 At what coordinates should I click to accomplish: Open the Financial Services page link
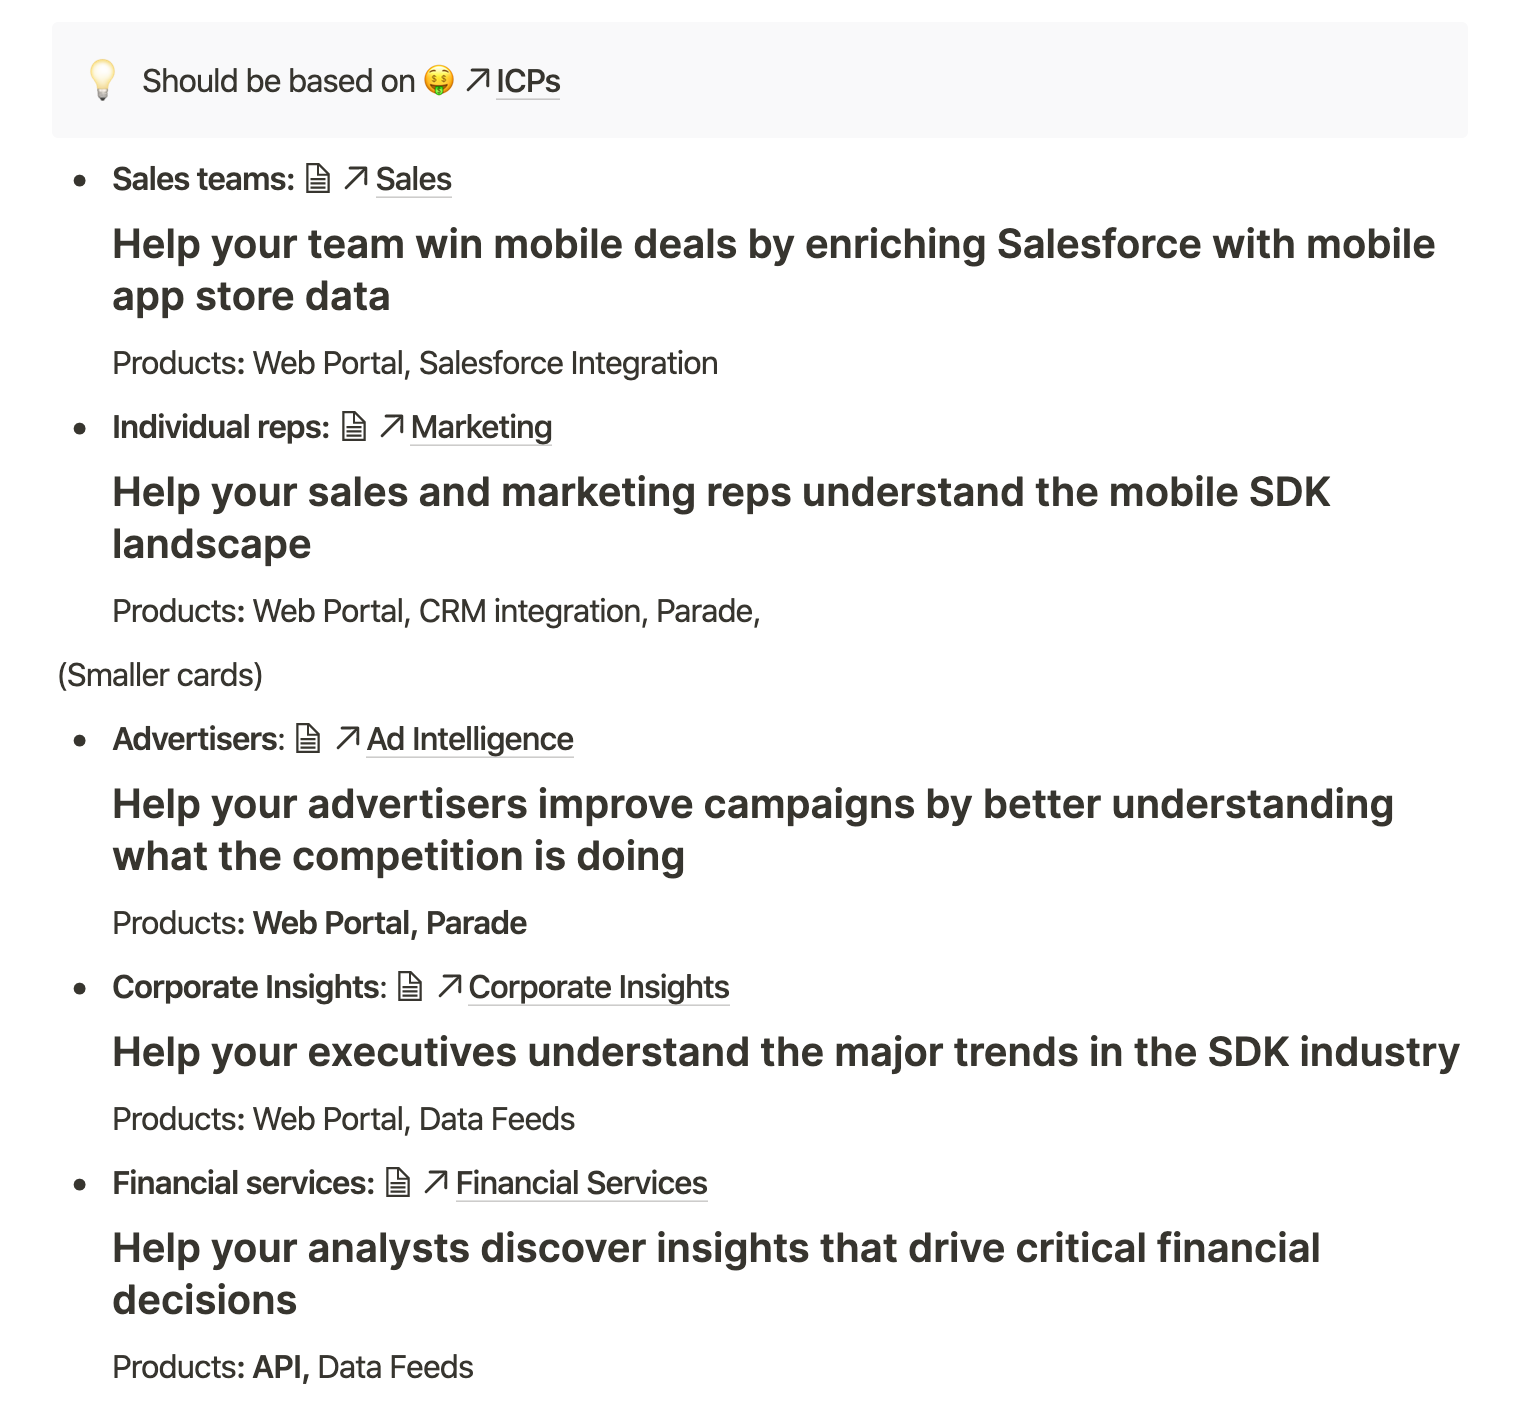(582, 1183)
